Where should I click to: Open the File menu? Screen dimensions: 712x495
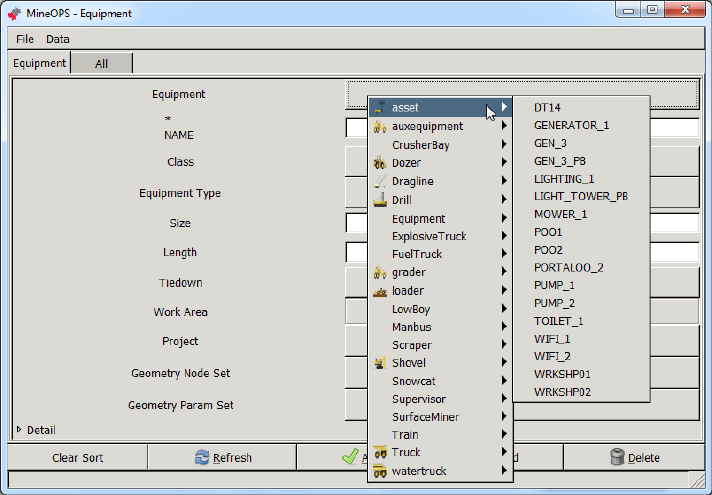(25, 39)
